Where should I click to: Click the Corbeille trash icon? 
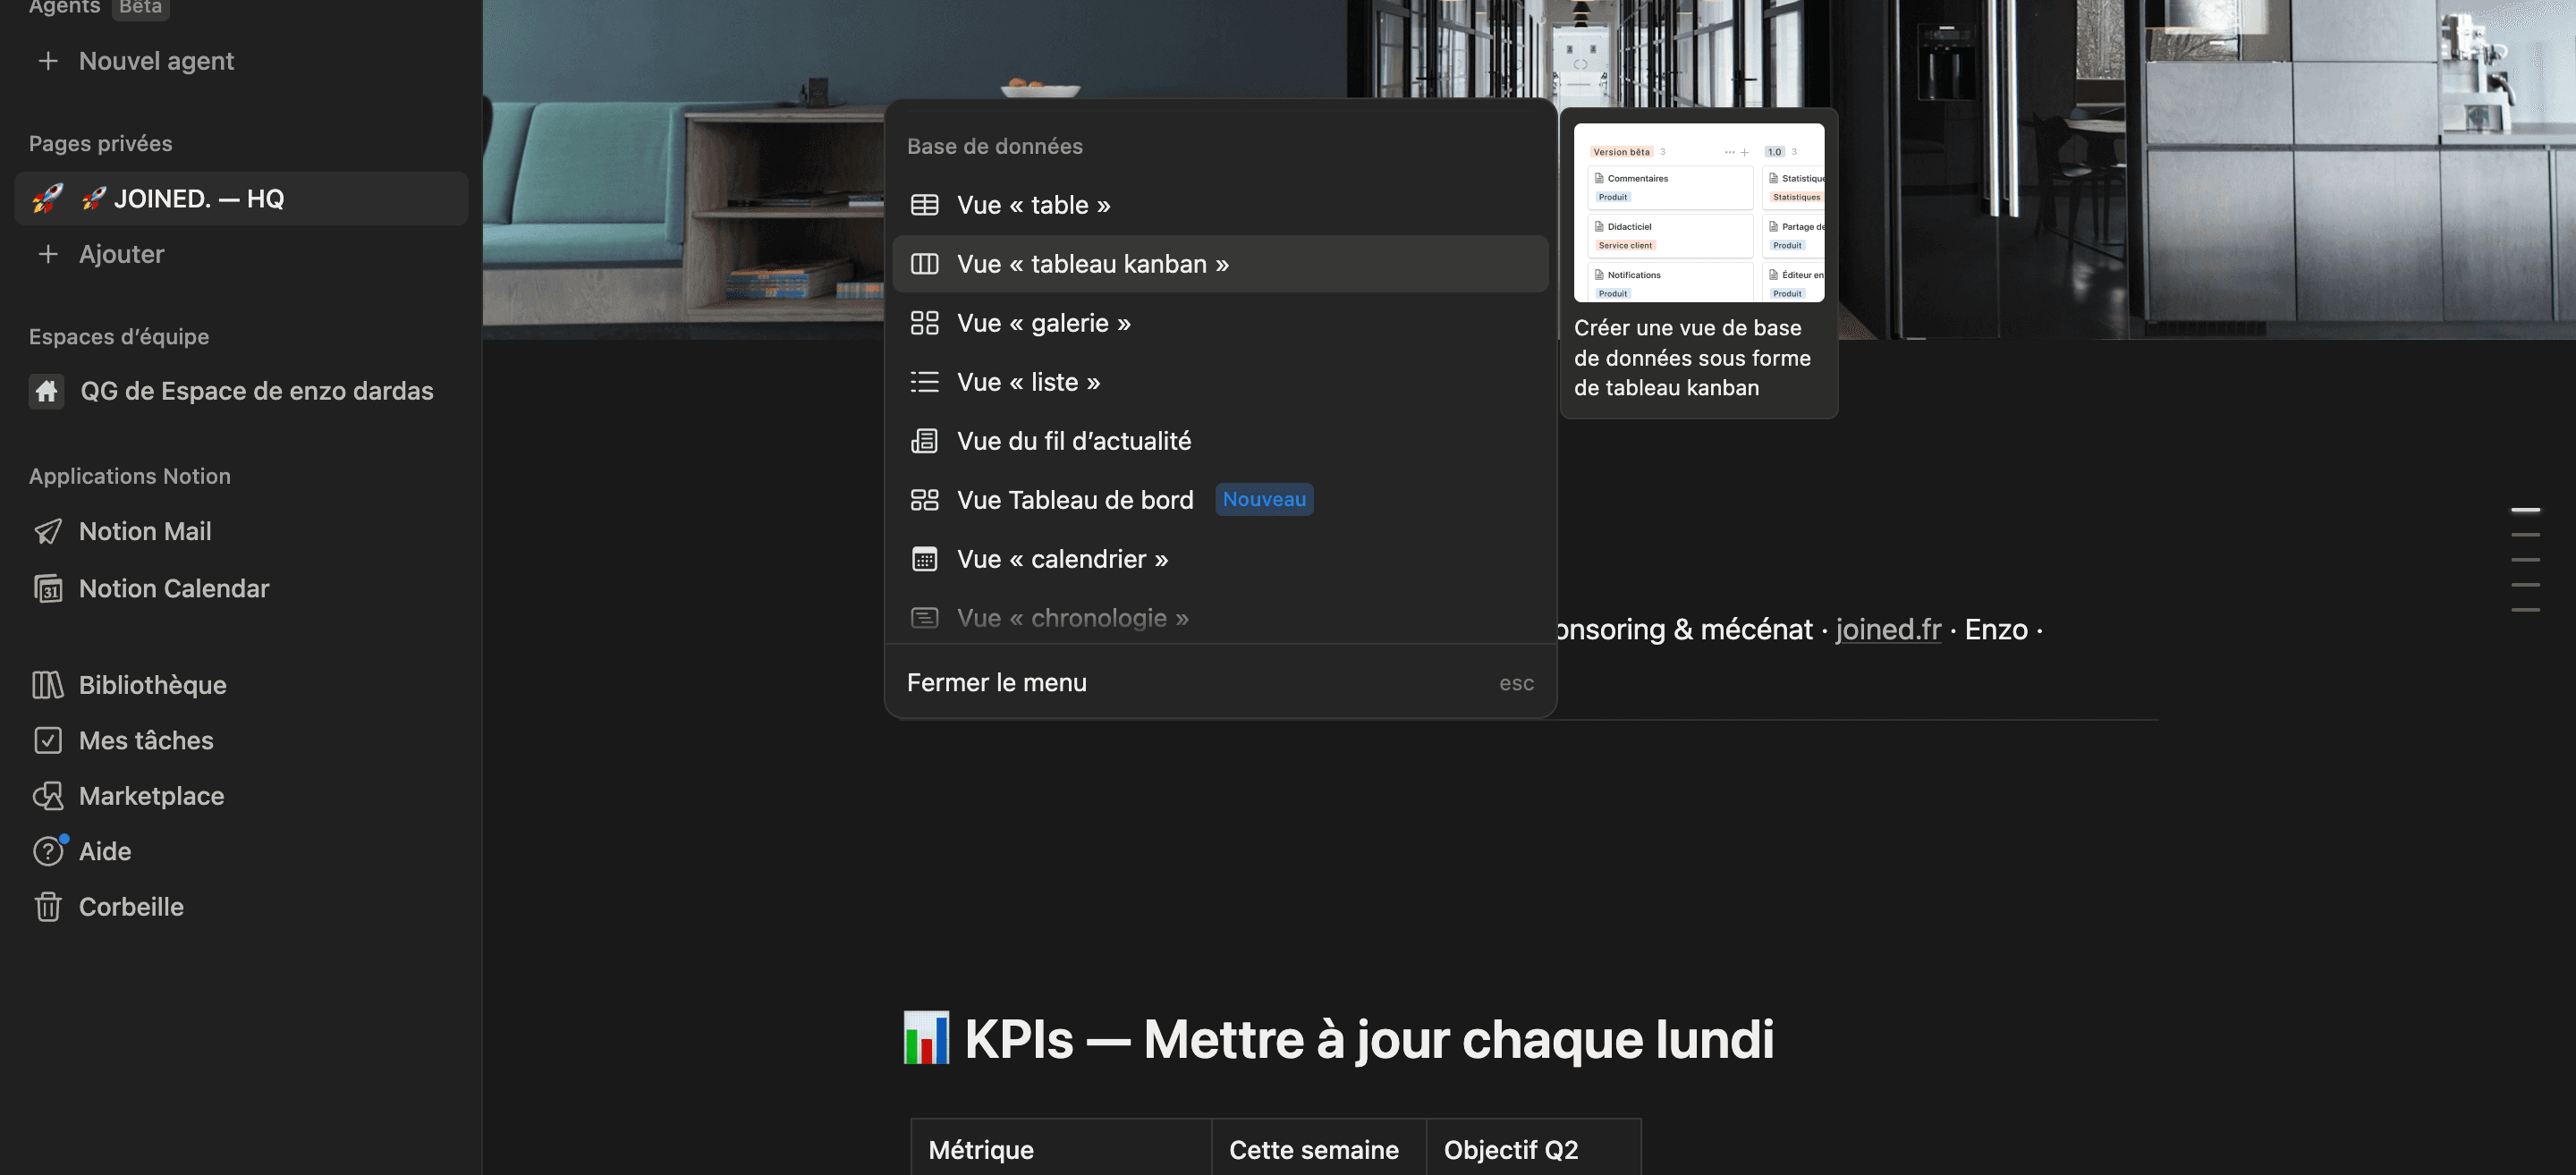(48, 907)
